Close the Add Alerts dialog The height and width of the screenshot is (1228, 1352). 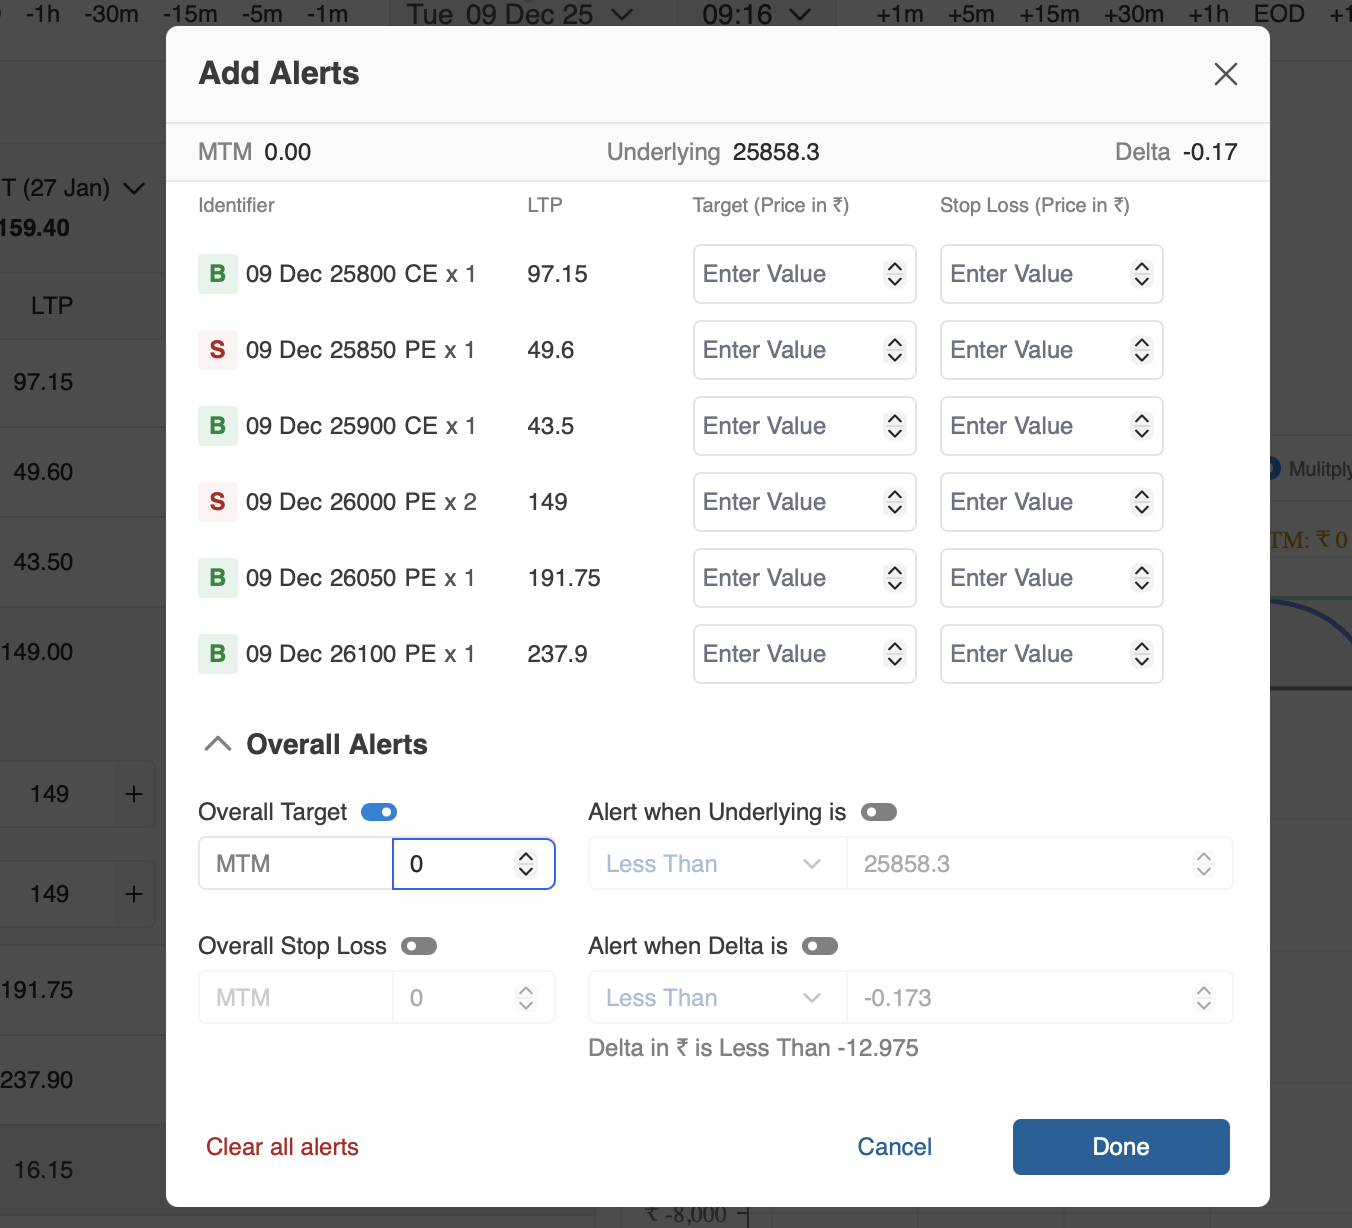[1225, 74]
